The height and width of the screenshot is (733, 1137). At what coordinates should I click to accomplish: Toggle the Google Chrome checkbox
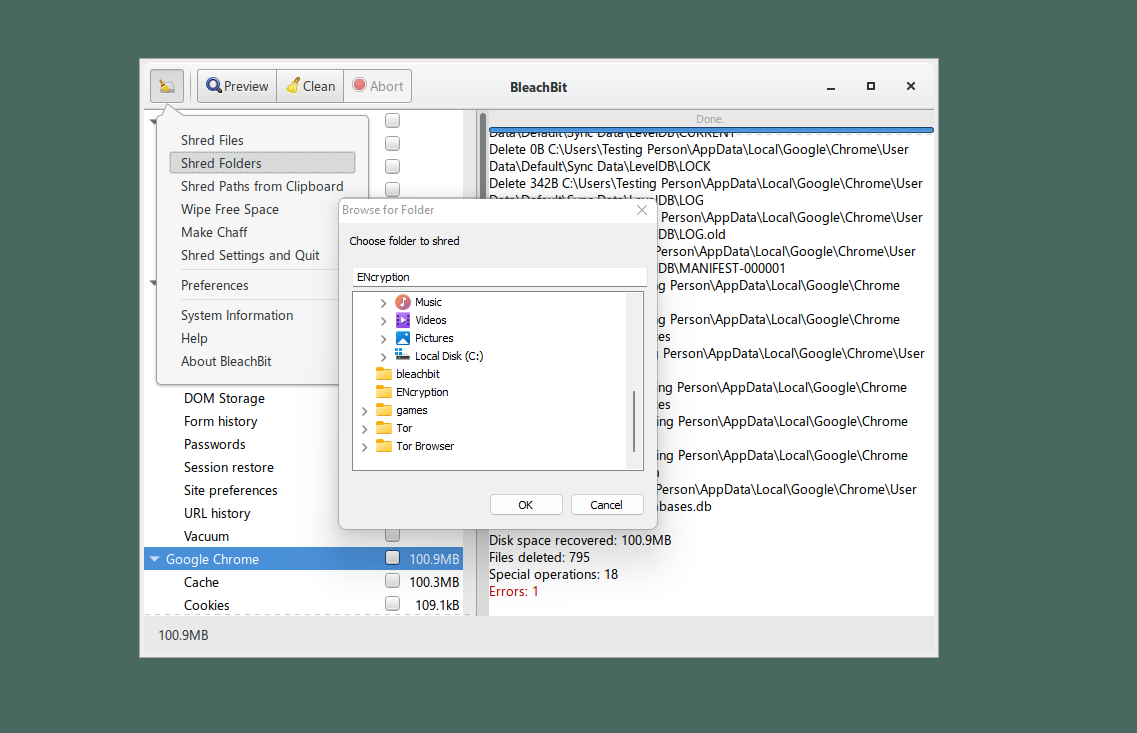tap(392, 558)
